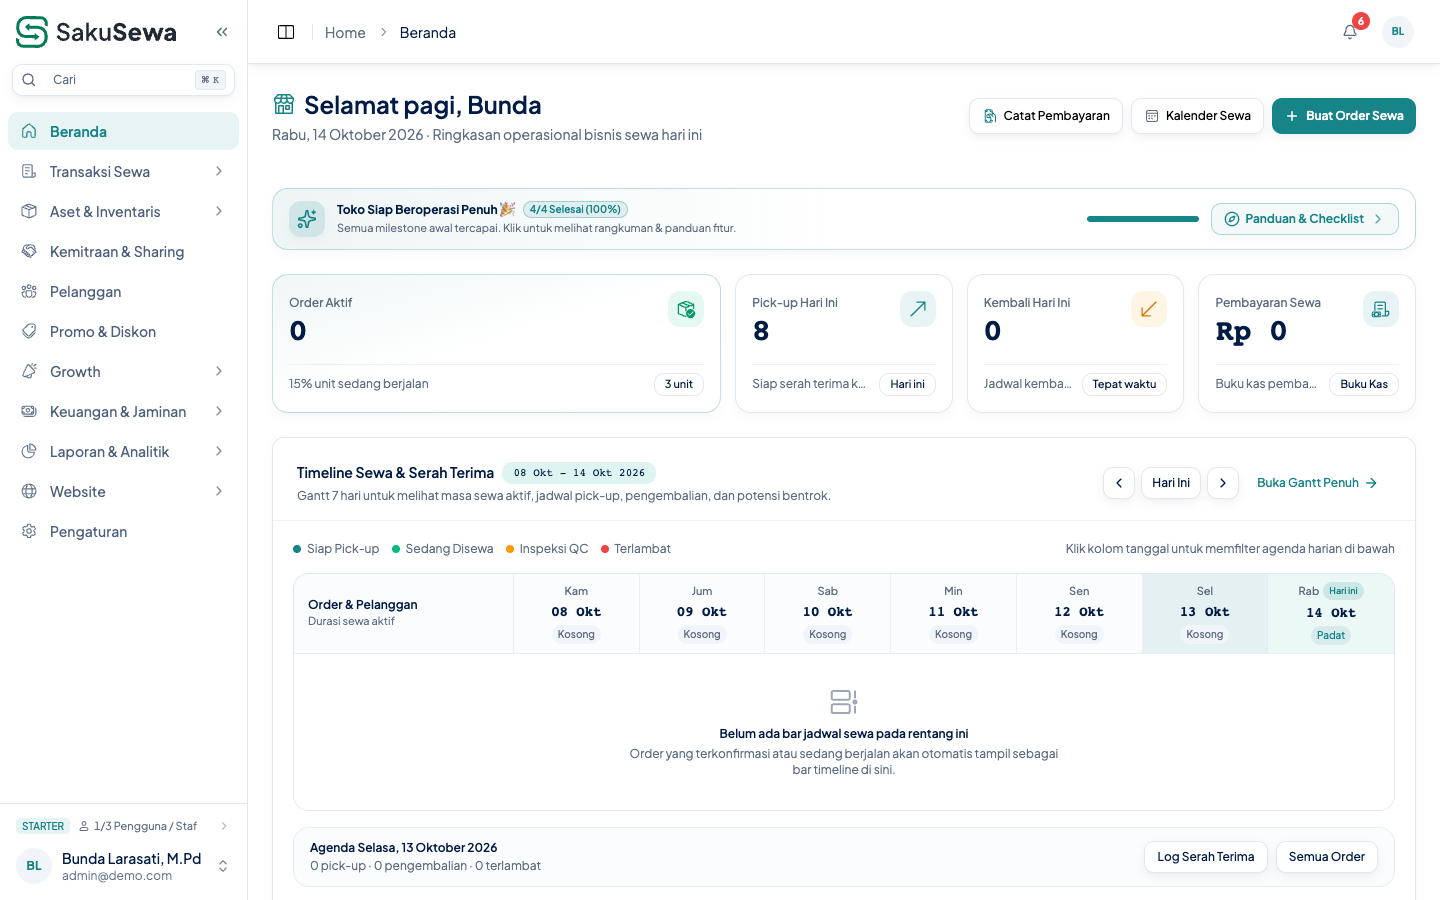Click the sparkle icon in milestone banner
1440x900 pixels.
tap(307, 219)
